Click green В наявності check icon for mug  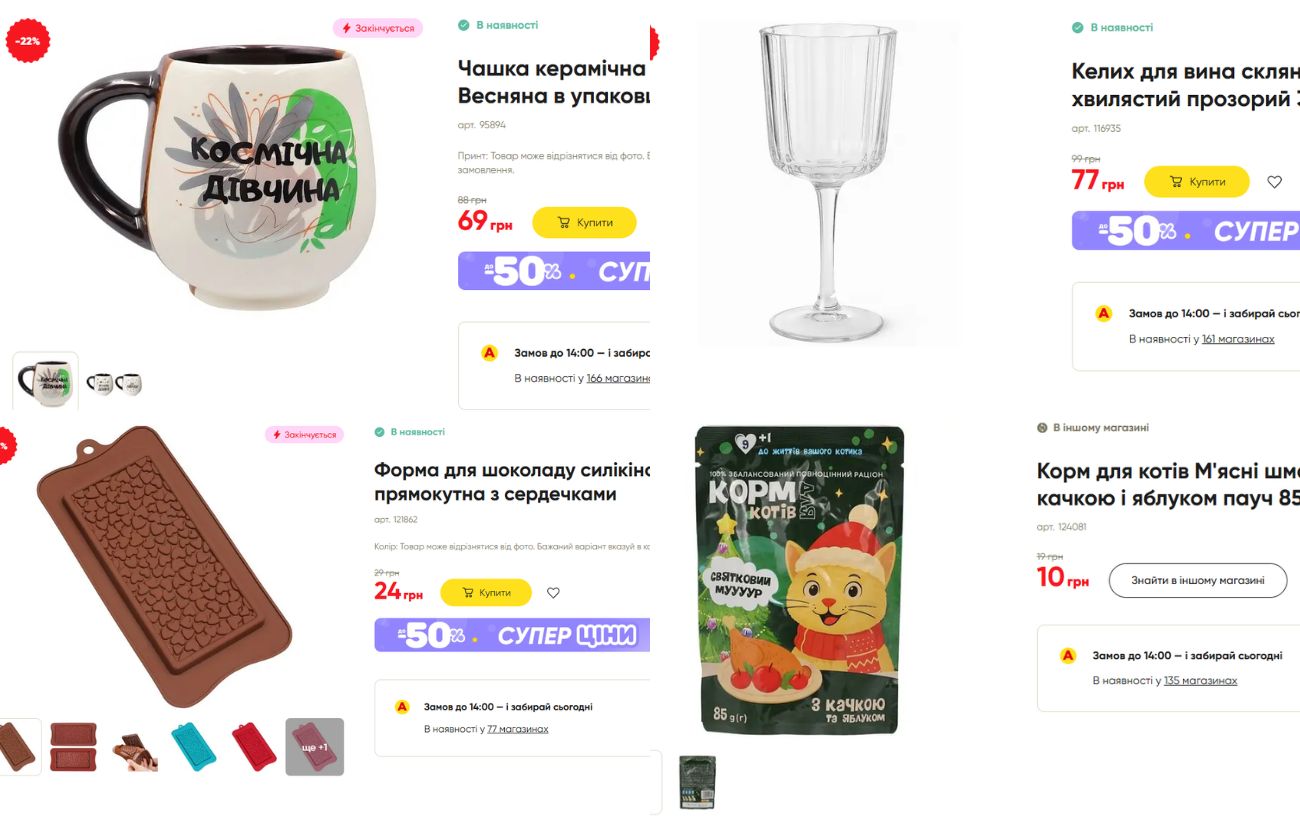coord(463,25)
